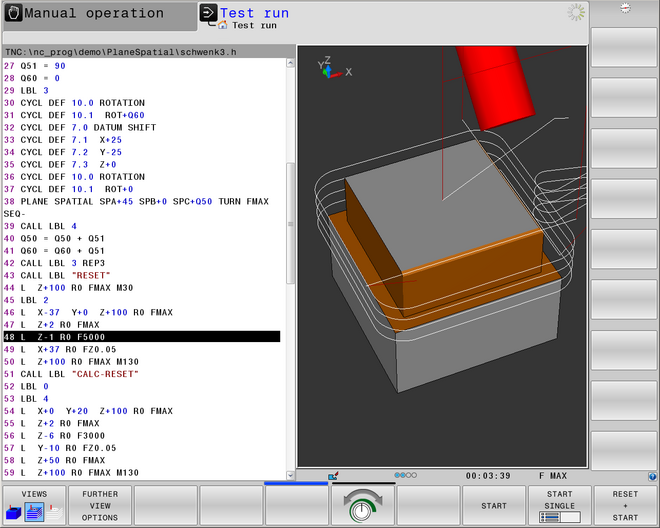The width and height of the screenshot is (660, 528).
Task: Click the XYZ axis orientation indicator
Action: pyautogui.click(x=331, y=66)
